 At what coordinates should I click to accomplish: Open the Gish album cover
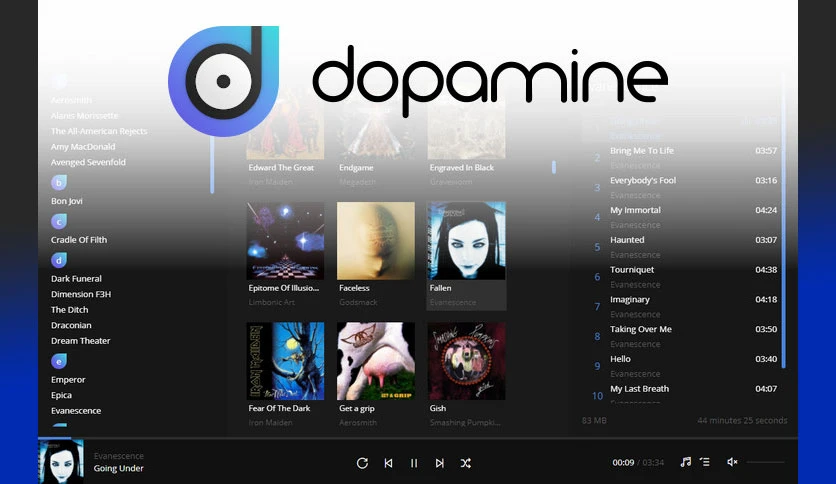467,361
